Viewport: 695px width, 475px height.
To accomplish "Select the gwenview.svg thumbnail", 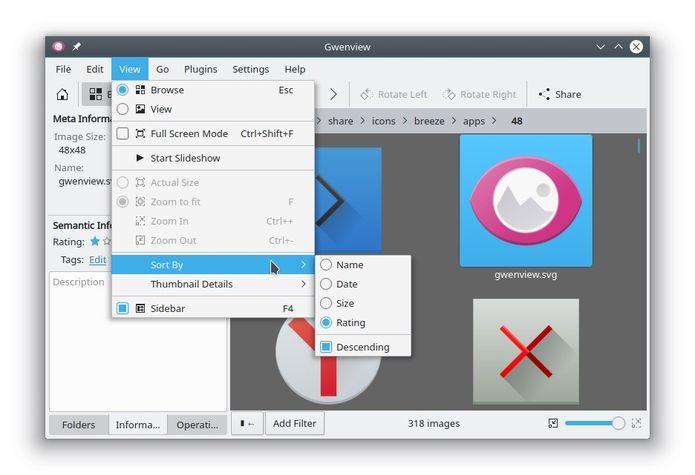I will [x=526, y=201].
